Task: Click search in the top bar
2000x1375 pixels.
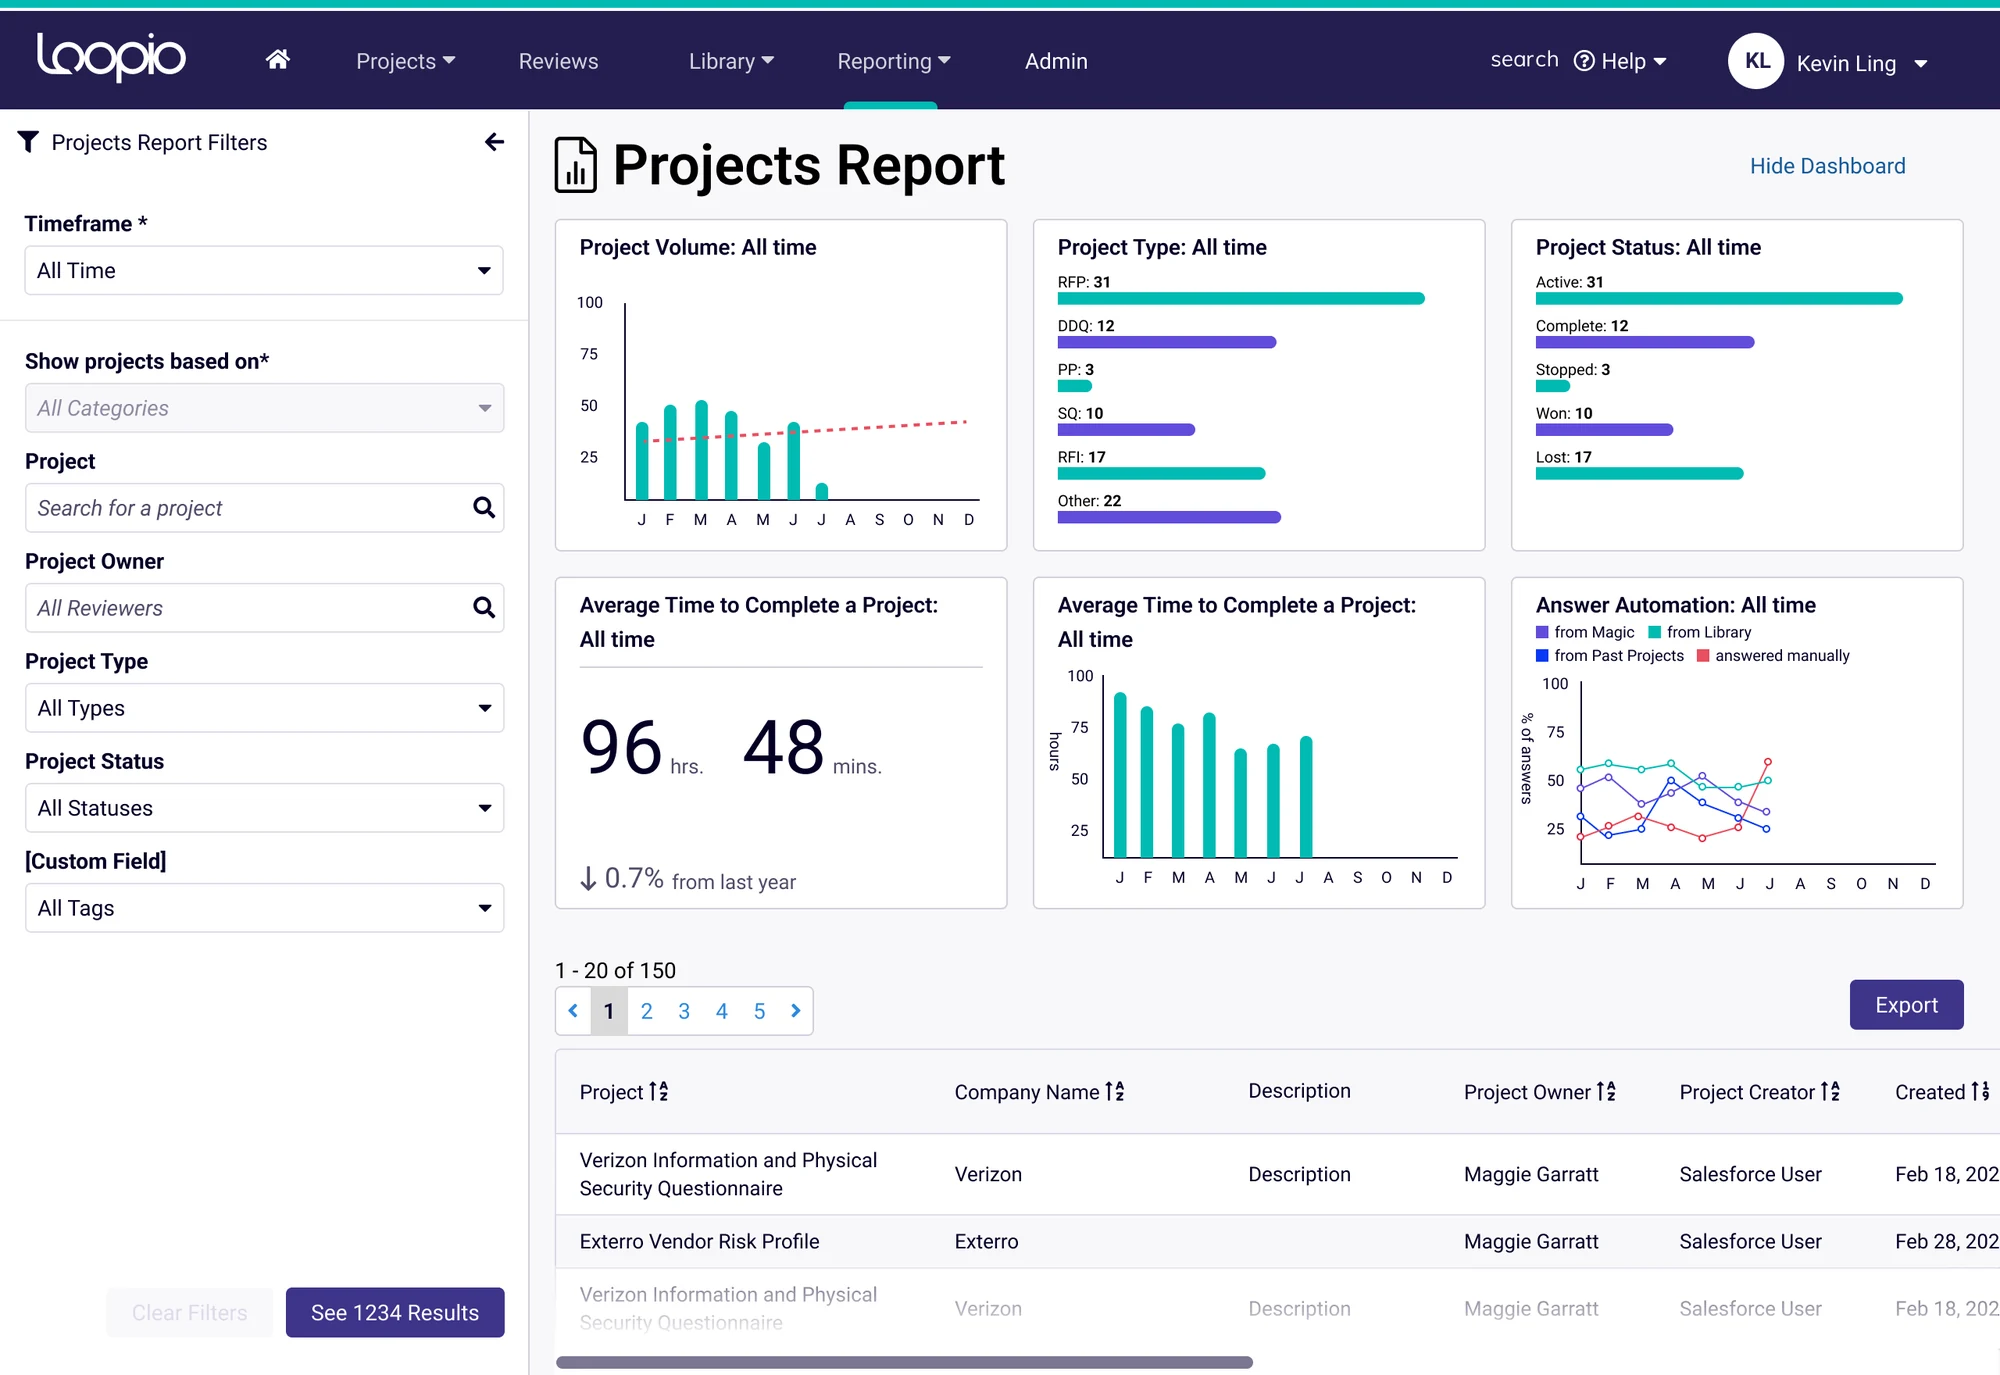Action: pos(1524,60)
